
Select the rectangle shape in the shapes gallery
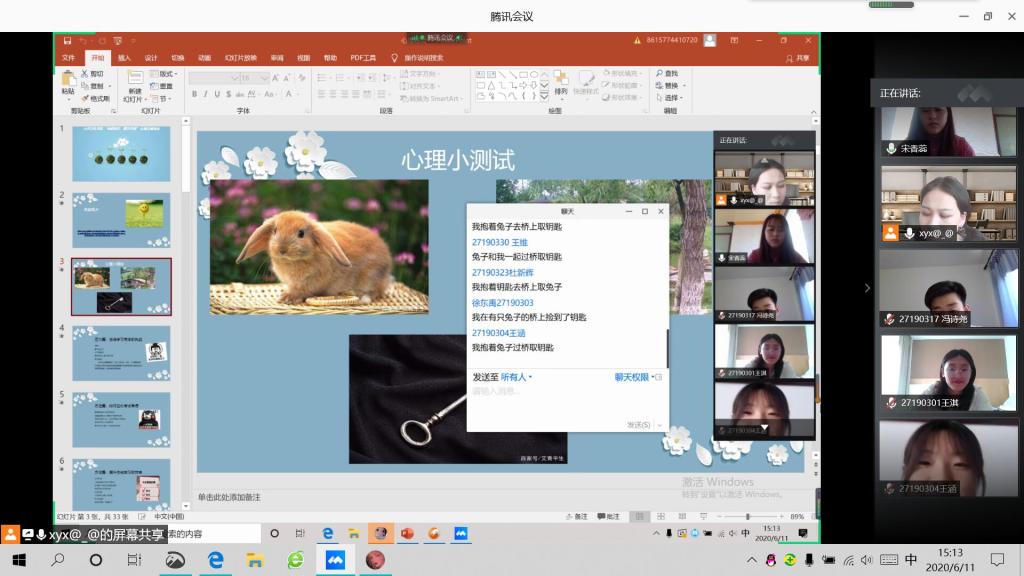pyautogui.click(x=523, y=74)
